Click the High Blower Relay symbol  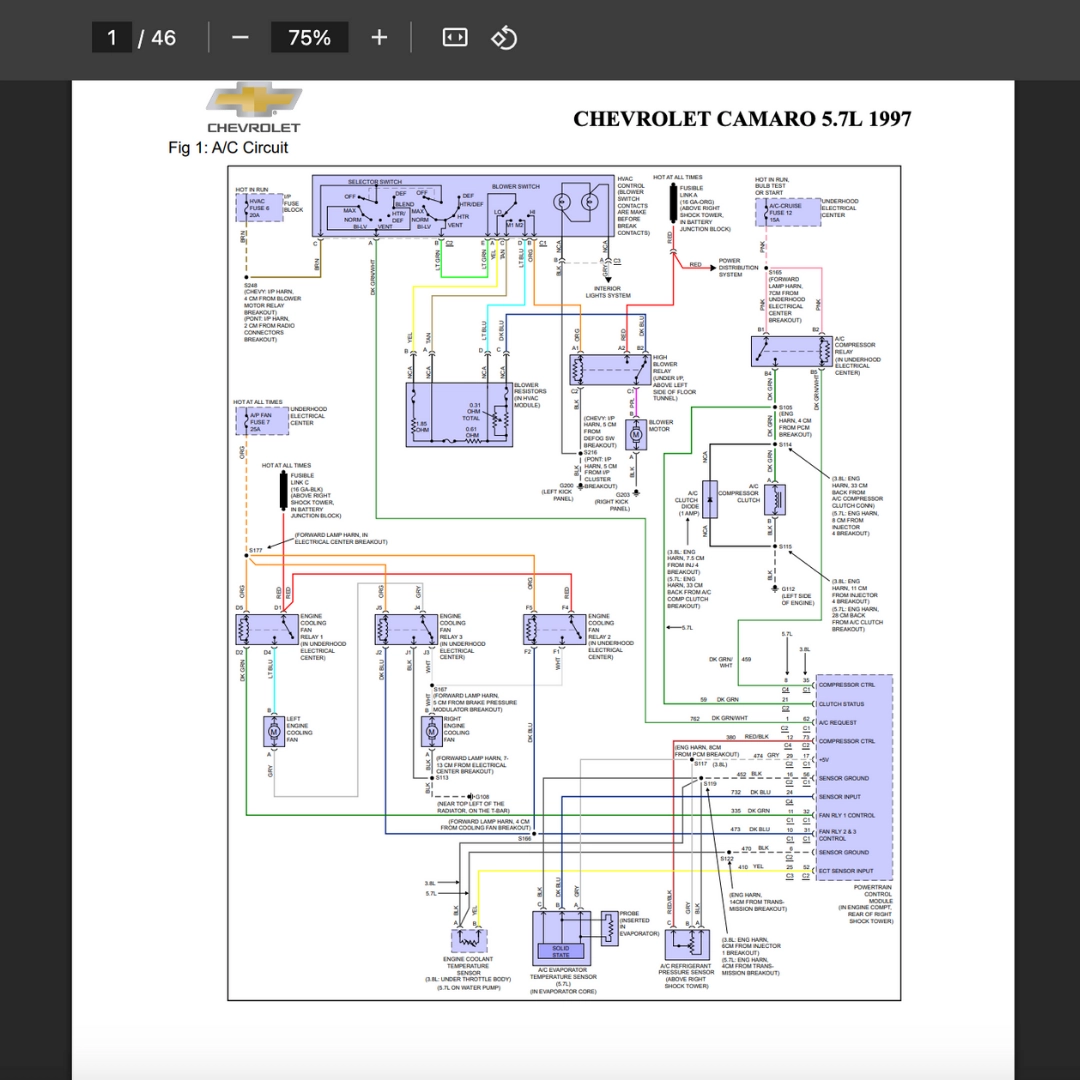tap(610, 370)
